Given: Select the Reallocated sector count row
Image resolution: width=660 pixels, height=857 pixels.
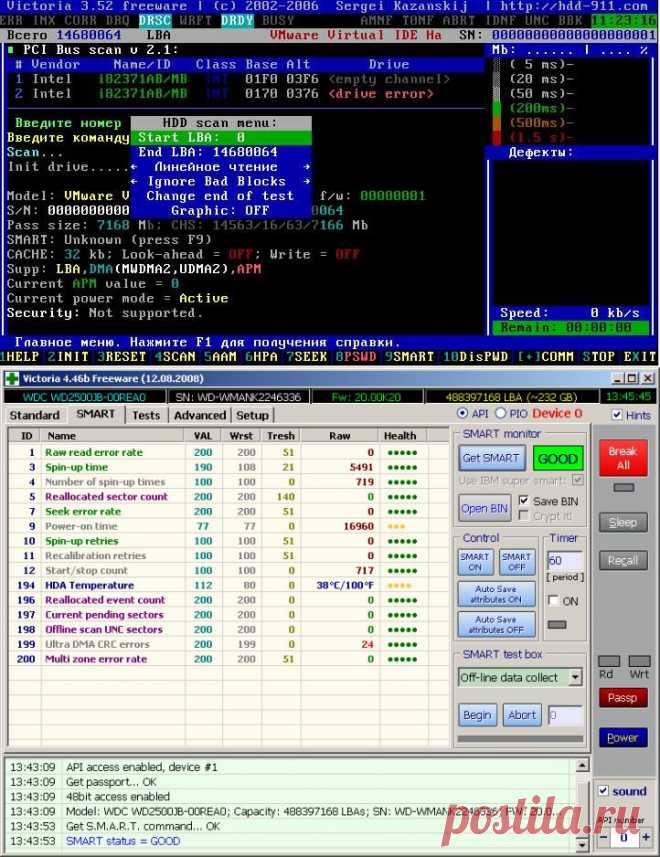Looking at the screenshot, I should 228,497.
